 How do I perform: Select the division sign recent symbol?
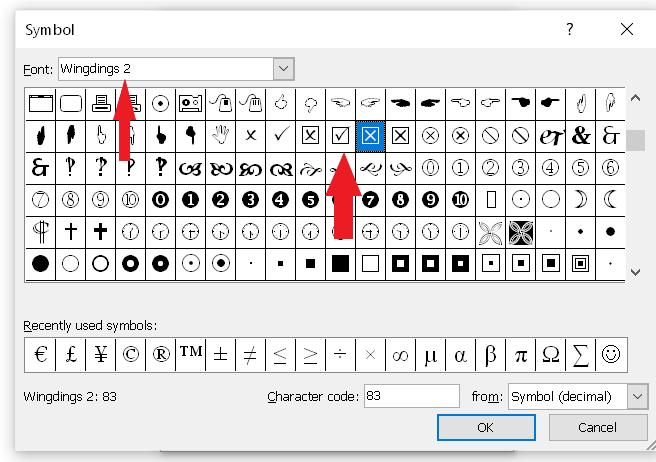click(341, 354)
